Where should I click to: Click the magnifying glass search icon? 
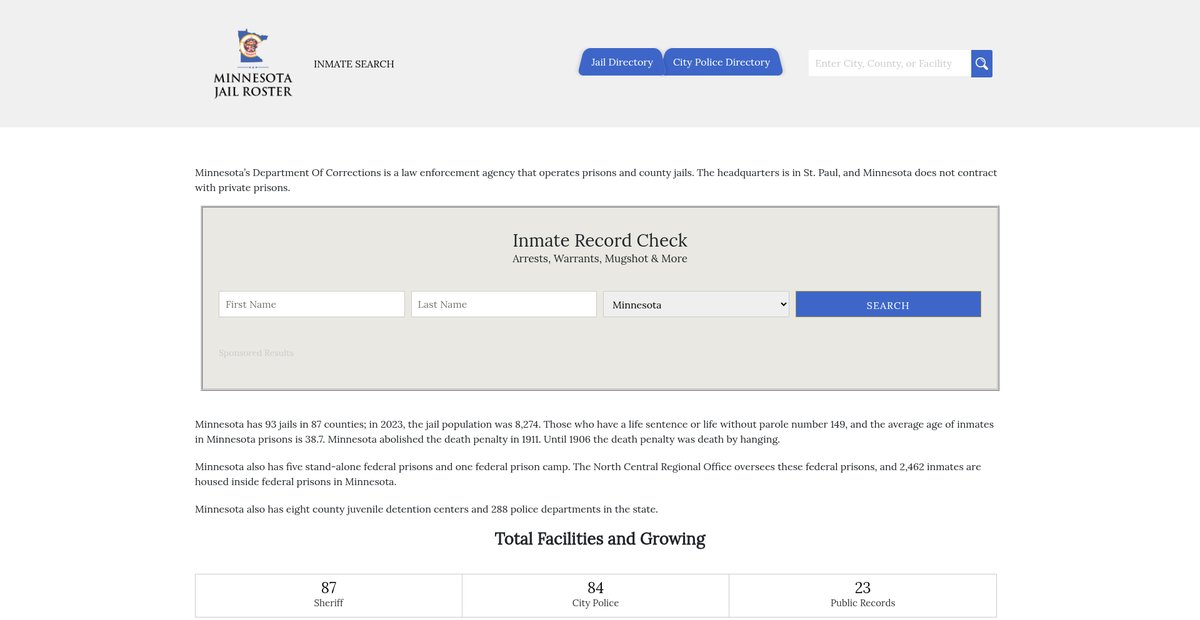point(981,64)
